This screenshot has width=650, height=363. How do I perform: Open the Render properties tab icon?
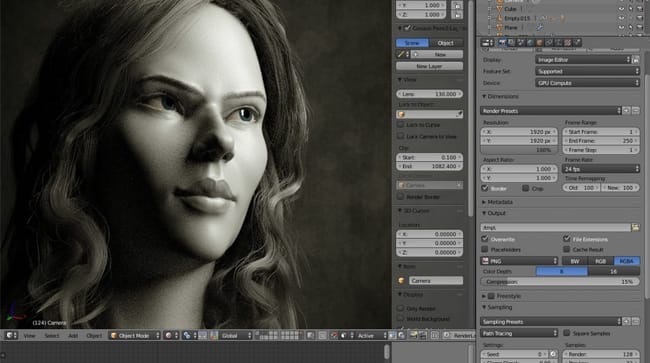502,43
